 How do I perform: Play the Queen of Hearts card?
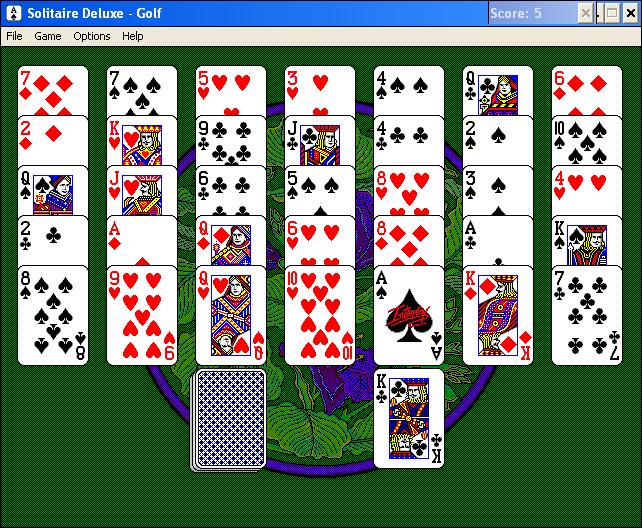[x=231, y=315]
